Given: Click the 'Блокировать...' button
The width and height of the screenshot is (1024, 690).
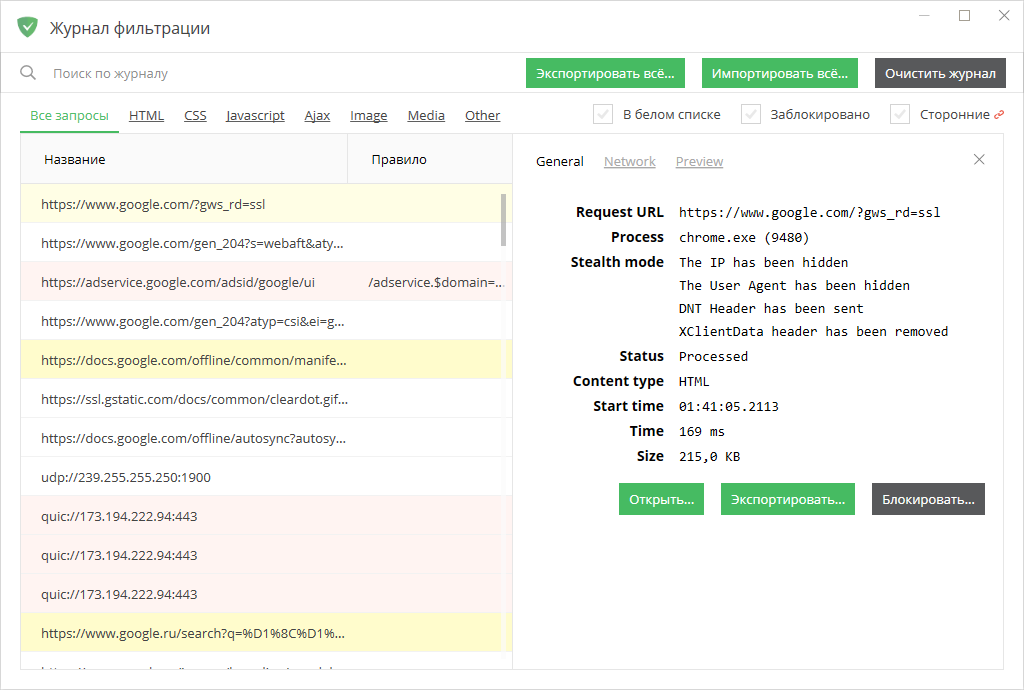Looking at the screenshot, I should pos(928,499).
